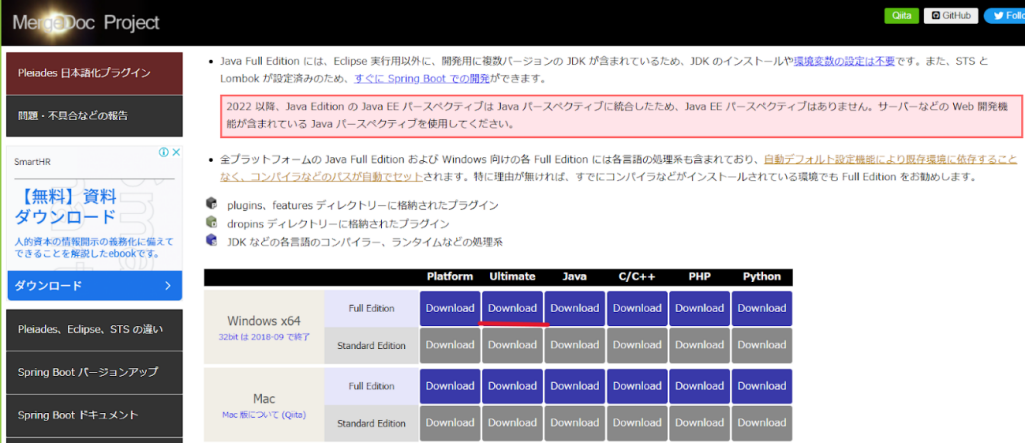This screenshot has height=443, width=1025.
Task: Click the Windows Standard Edition label
Action: point(371,346)
